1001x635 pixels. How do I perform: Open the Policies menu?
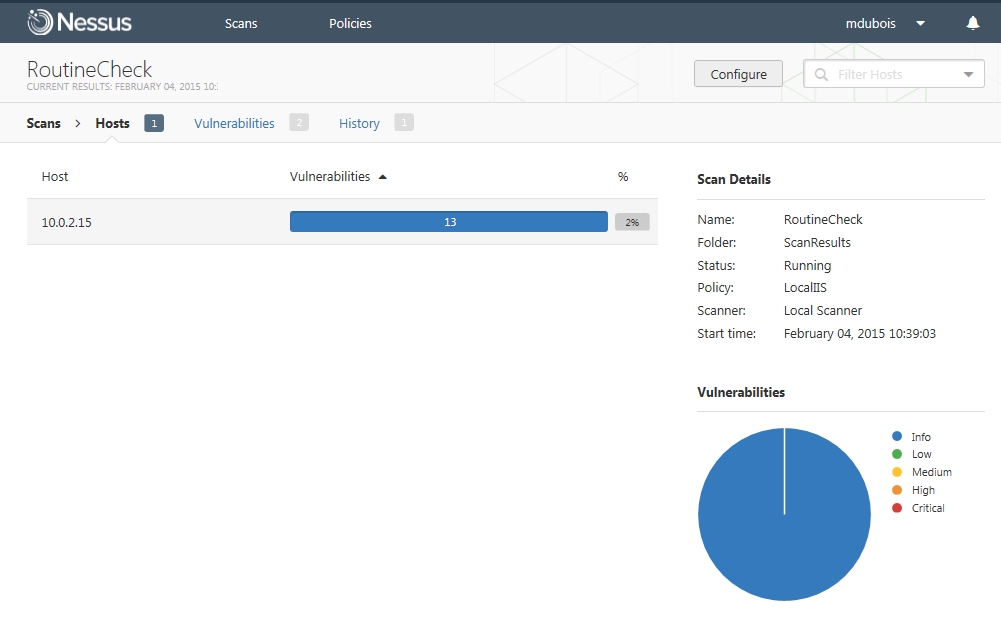click(x=350, y=24)
